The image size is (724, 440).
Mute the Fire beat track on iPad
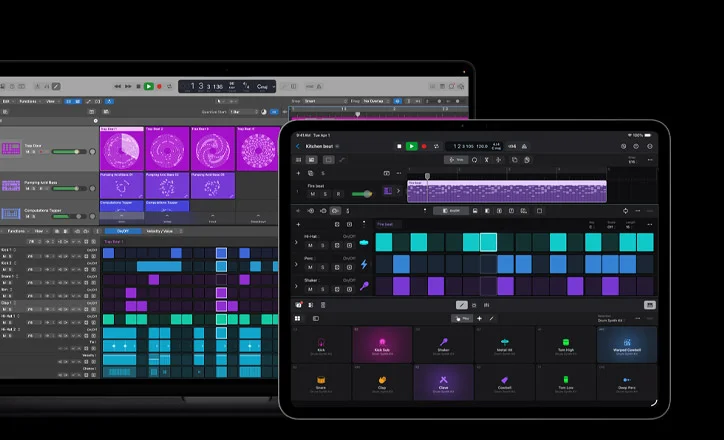coord(313,194)
